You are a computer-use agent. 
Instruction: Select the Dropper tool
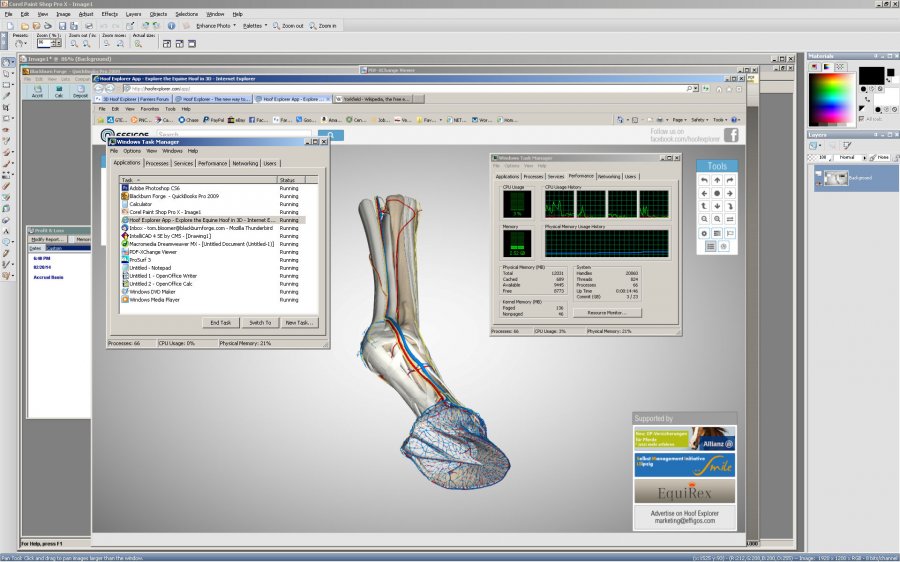[6, 96]
